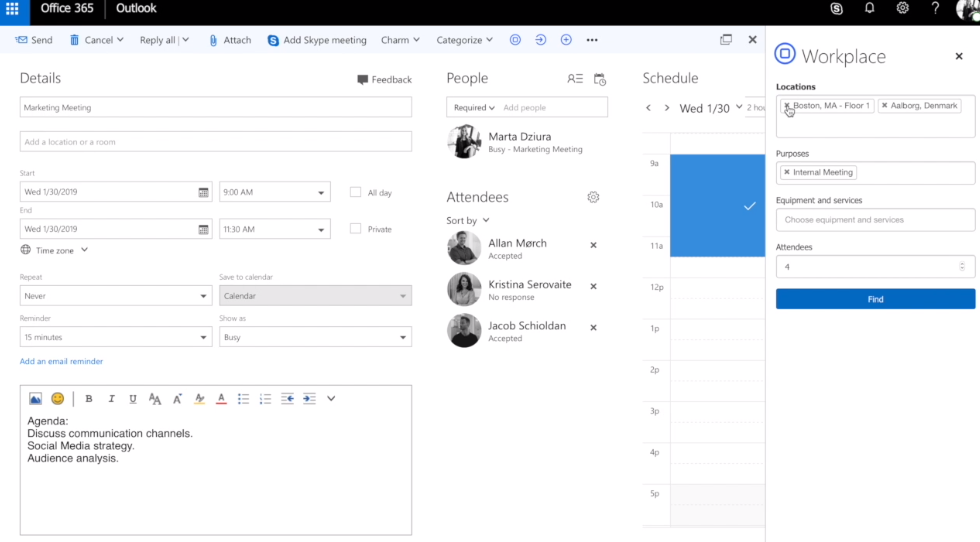Go to next day in Schedule
This screenshot has height=542, width=980.
[667, 108]
